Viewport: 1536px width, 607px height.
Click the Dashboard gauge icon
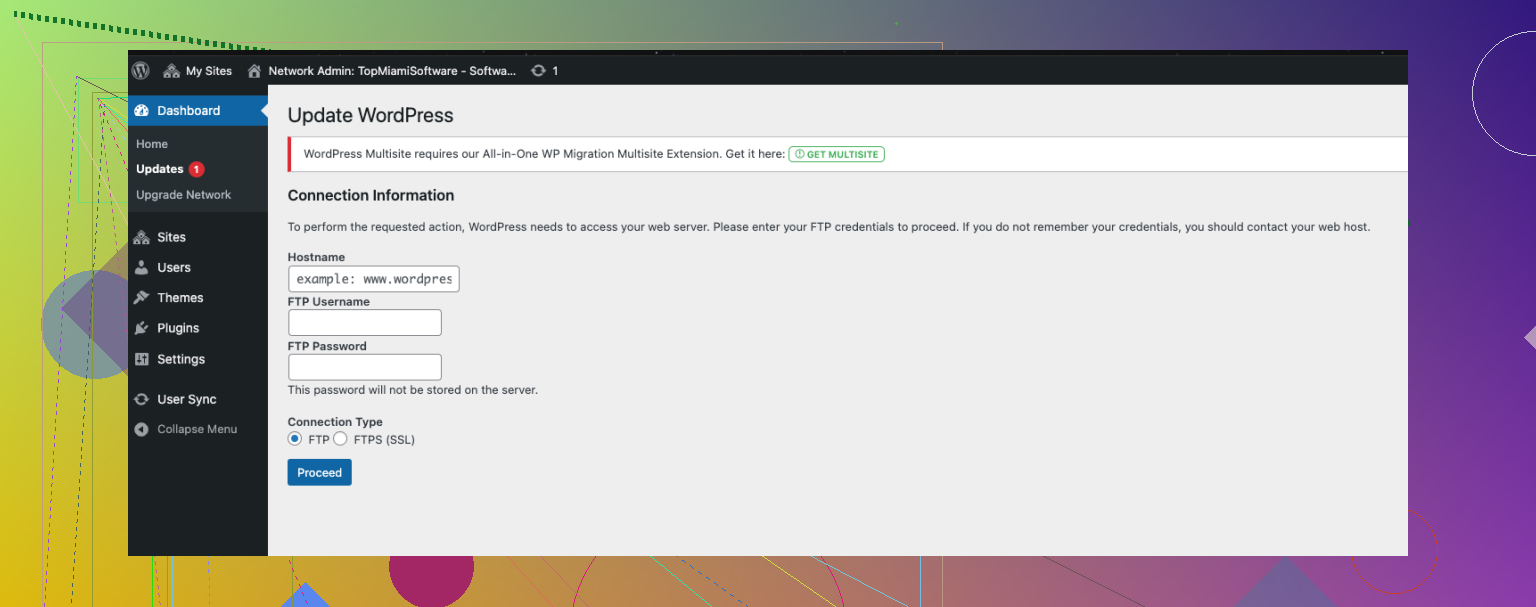141,111
